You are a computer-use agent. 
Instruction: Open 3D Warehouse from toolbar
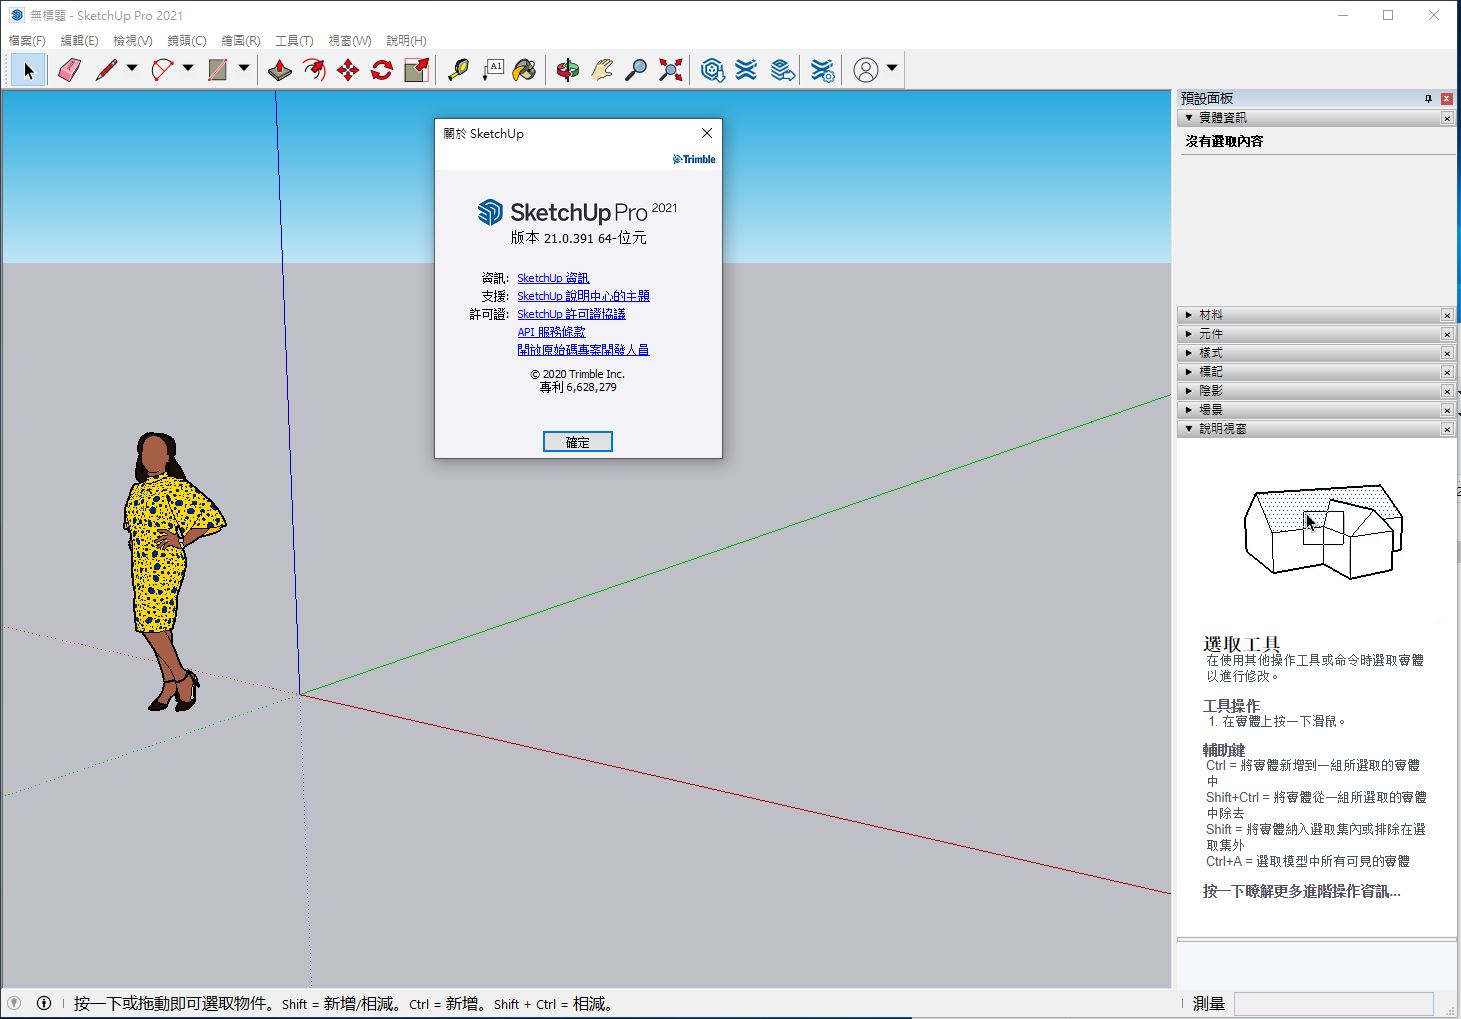point(712,70)
